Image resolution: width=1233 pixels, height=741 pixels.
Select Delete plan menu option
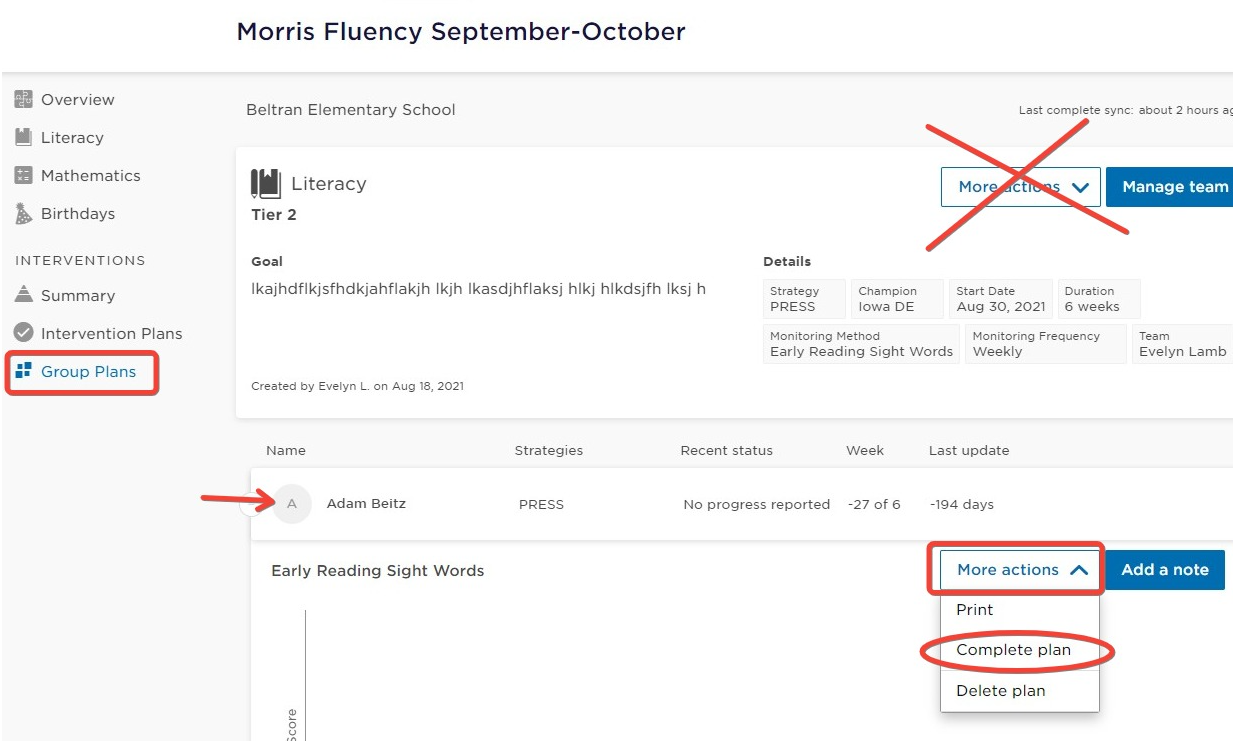pos(1000,691)
